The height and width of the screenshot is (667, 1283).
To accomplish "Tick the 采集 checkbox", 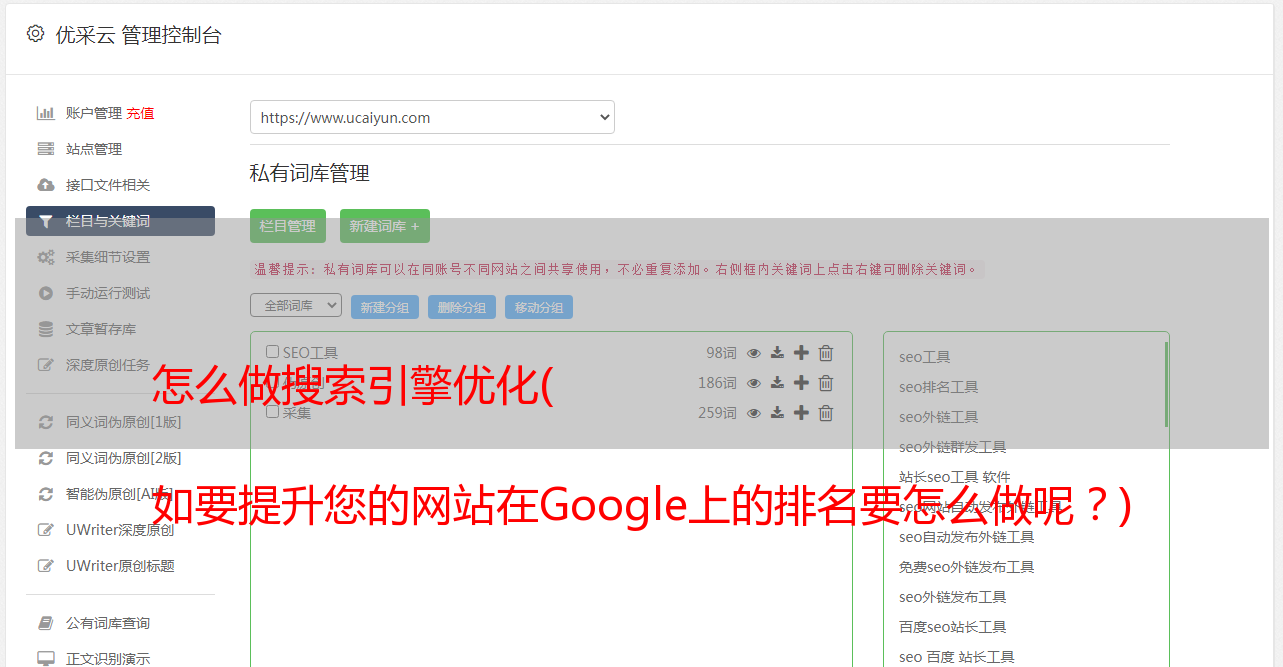I will tap(272, 412).
